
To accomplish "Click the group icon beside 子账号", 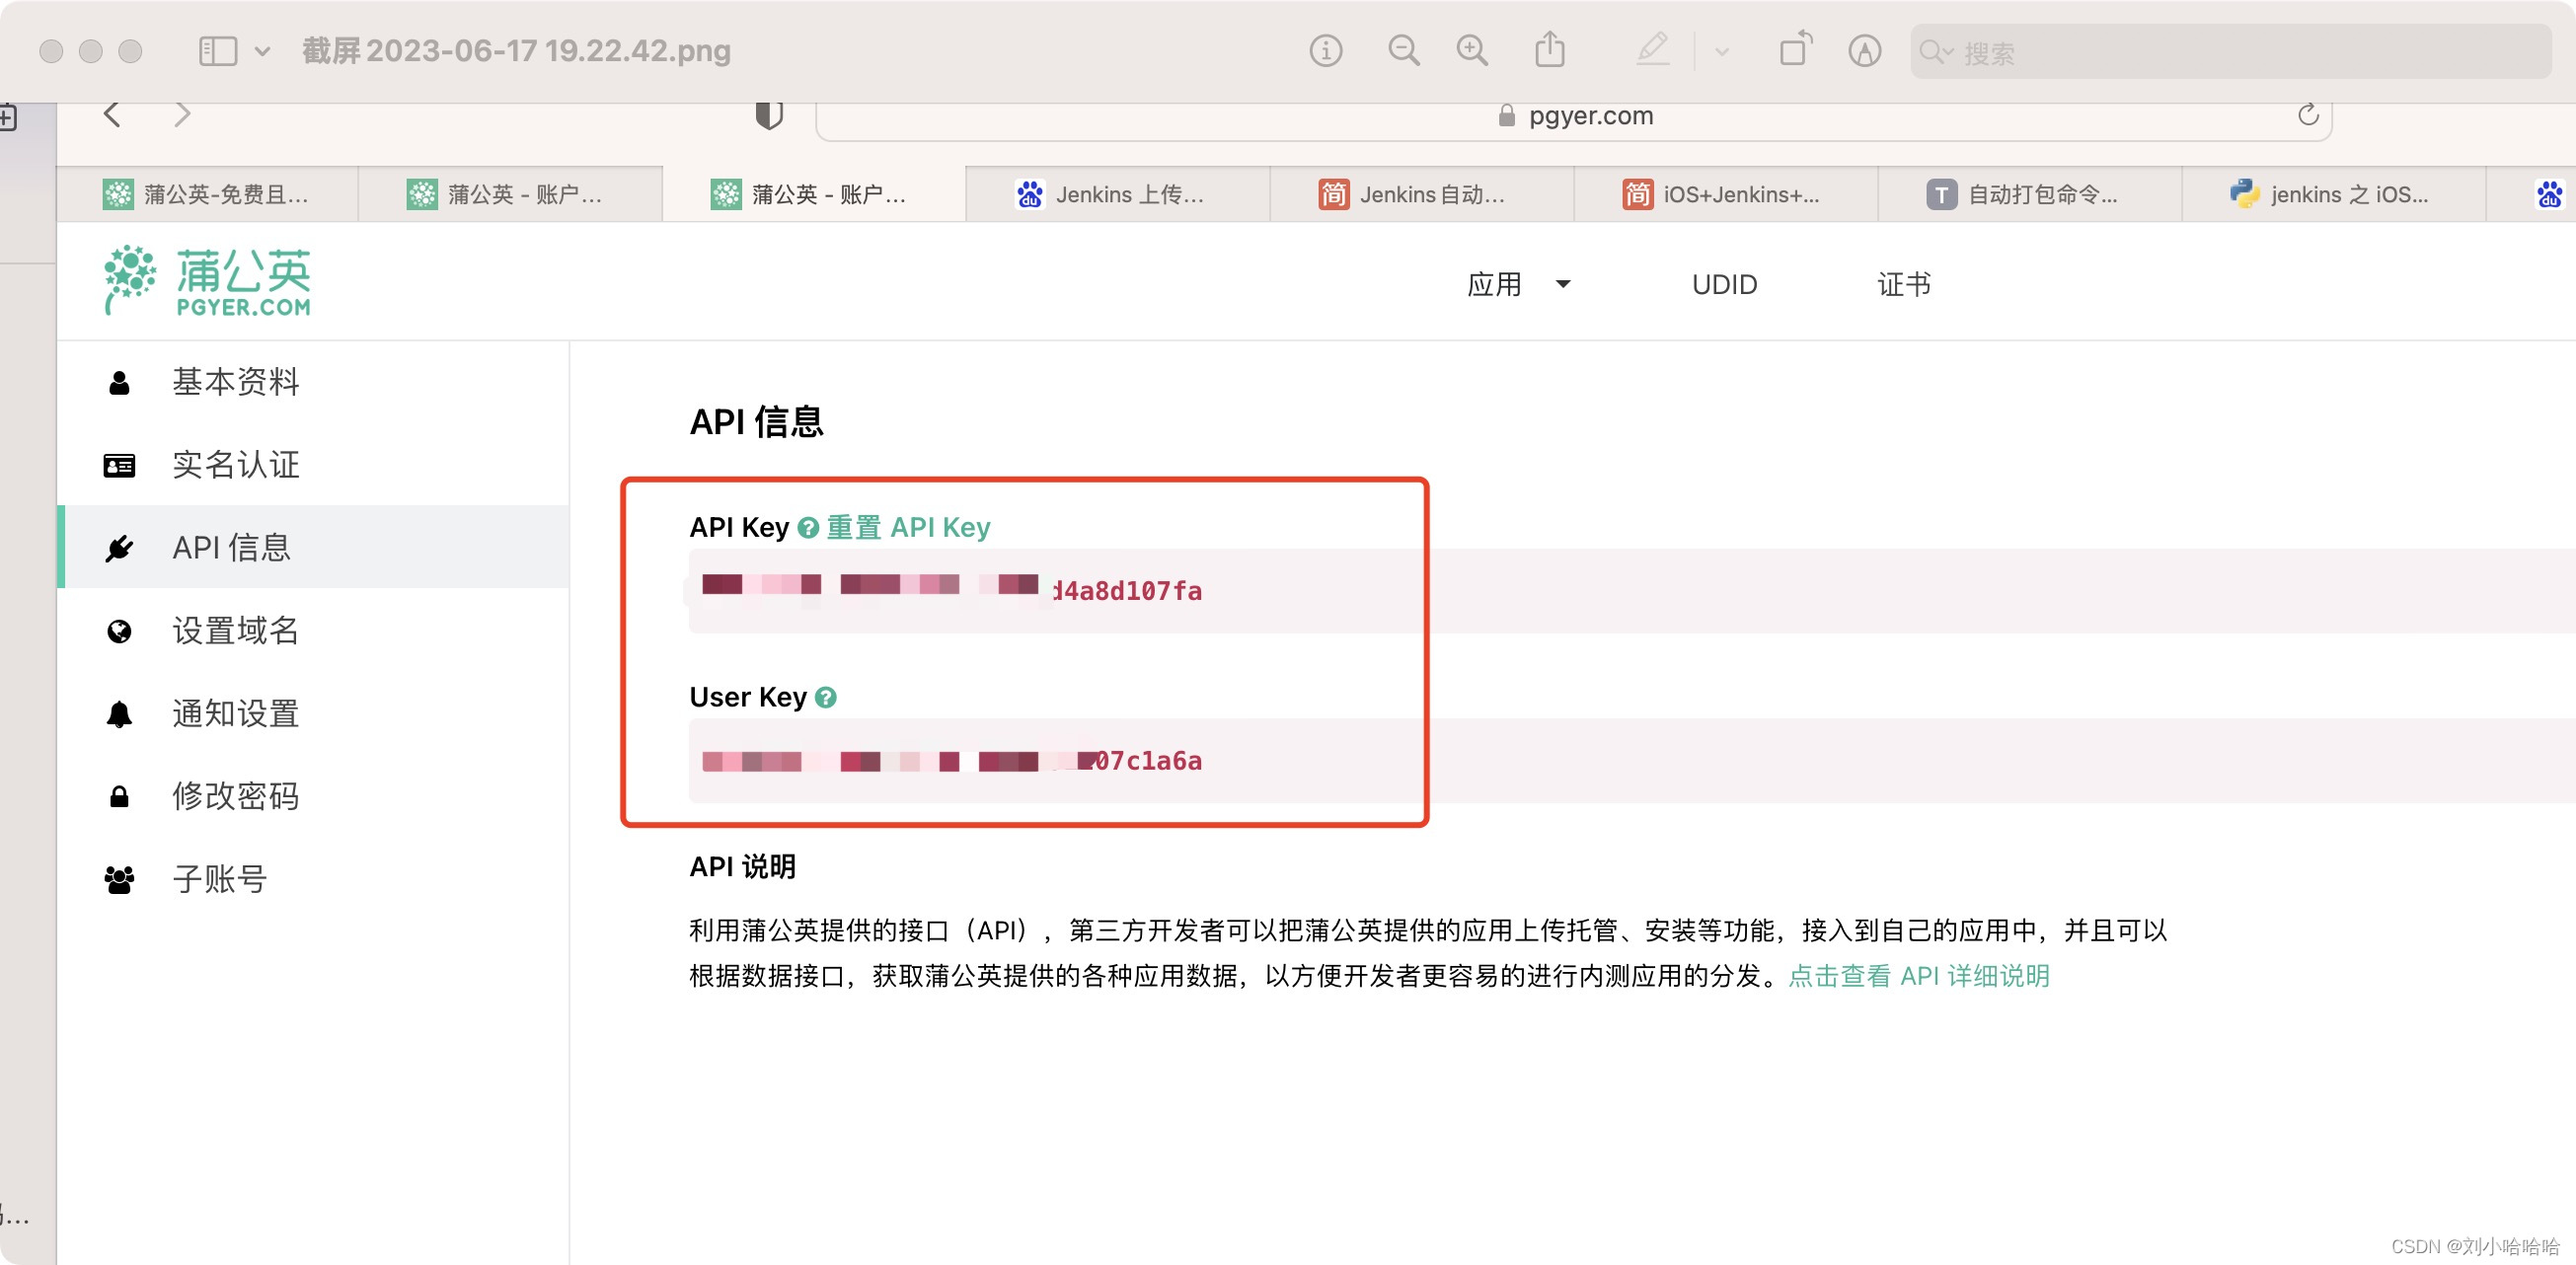I will tap(119, 880).
